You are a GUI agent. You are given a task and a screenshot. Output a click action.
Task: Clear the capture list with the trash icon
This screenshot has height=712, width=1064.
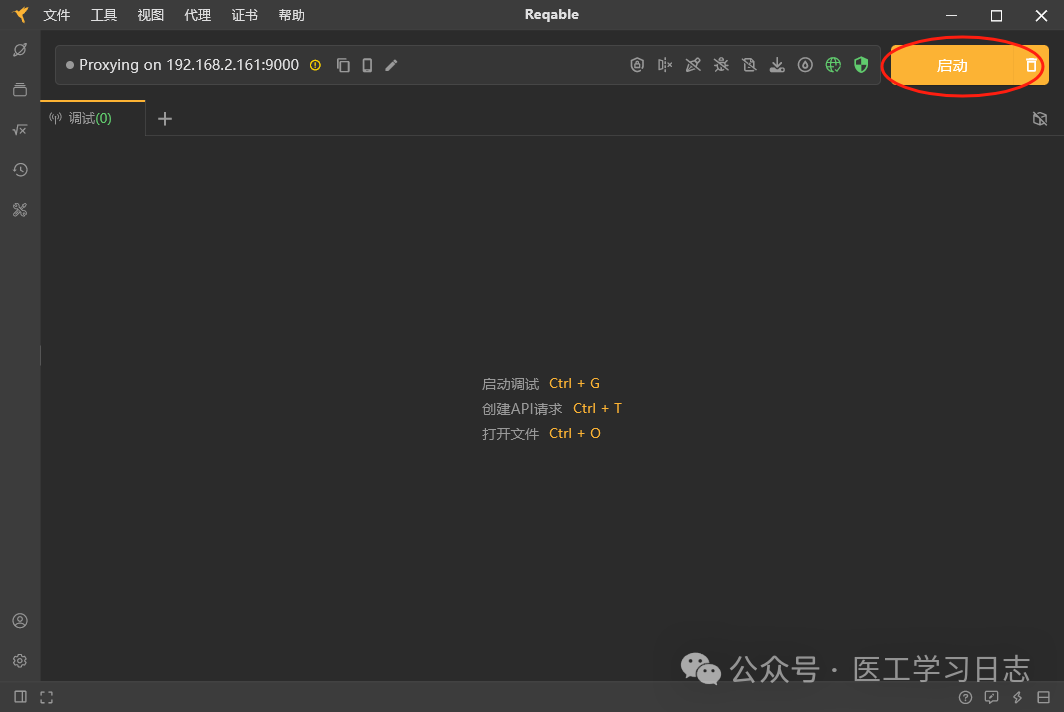click(1031, 66)
